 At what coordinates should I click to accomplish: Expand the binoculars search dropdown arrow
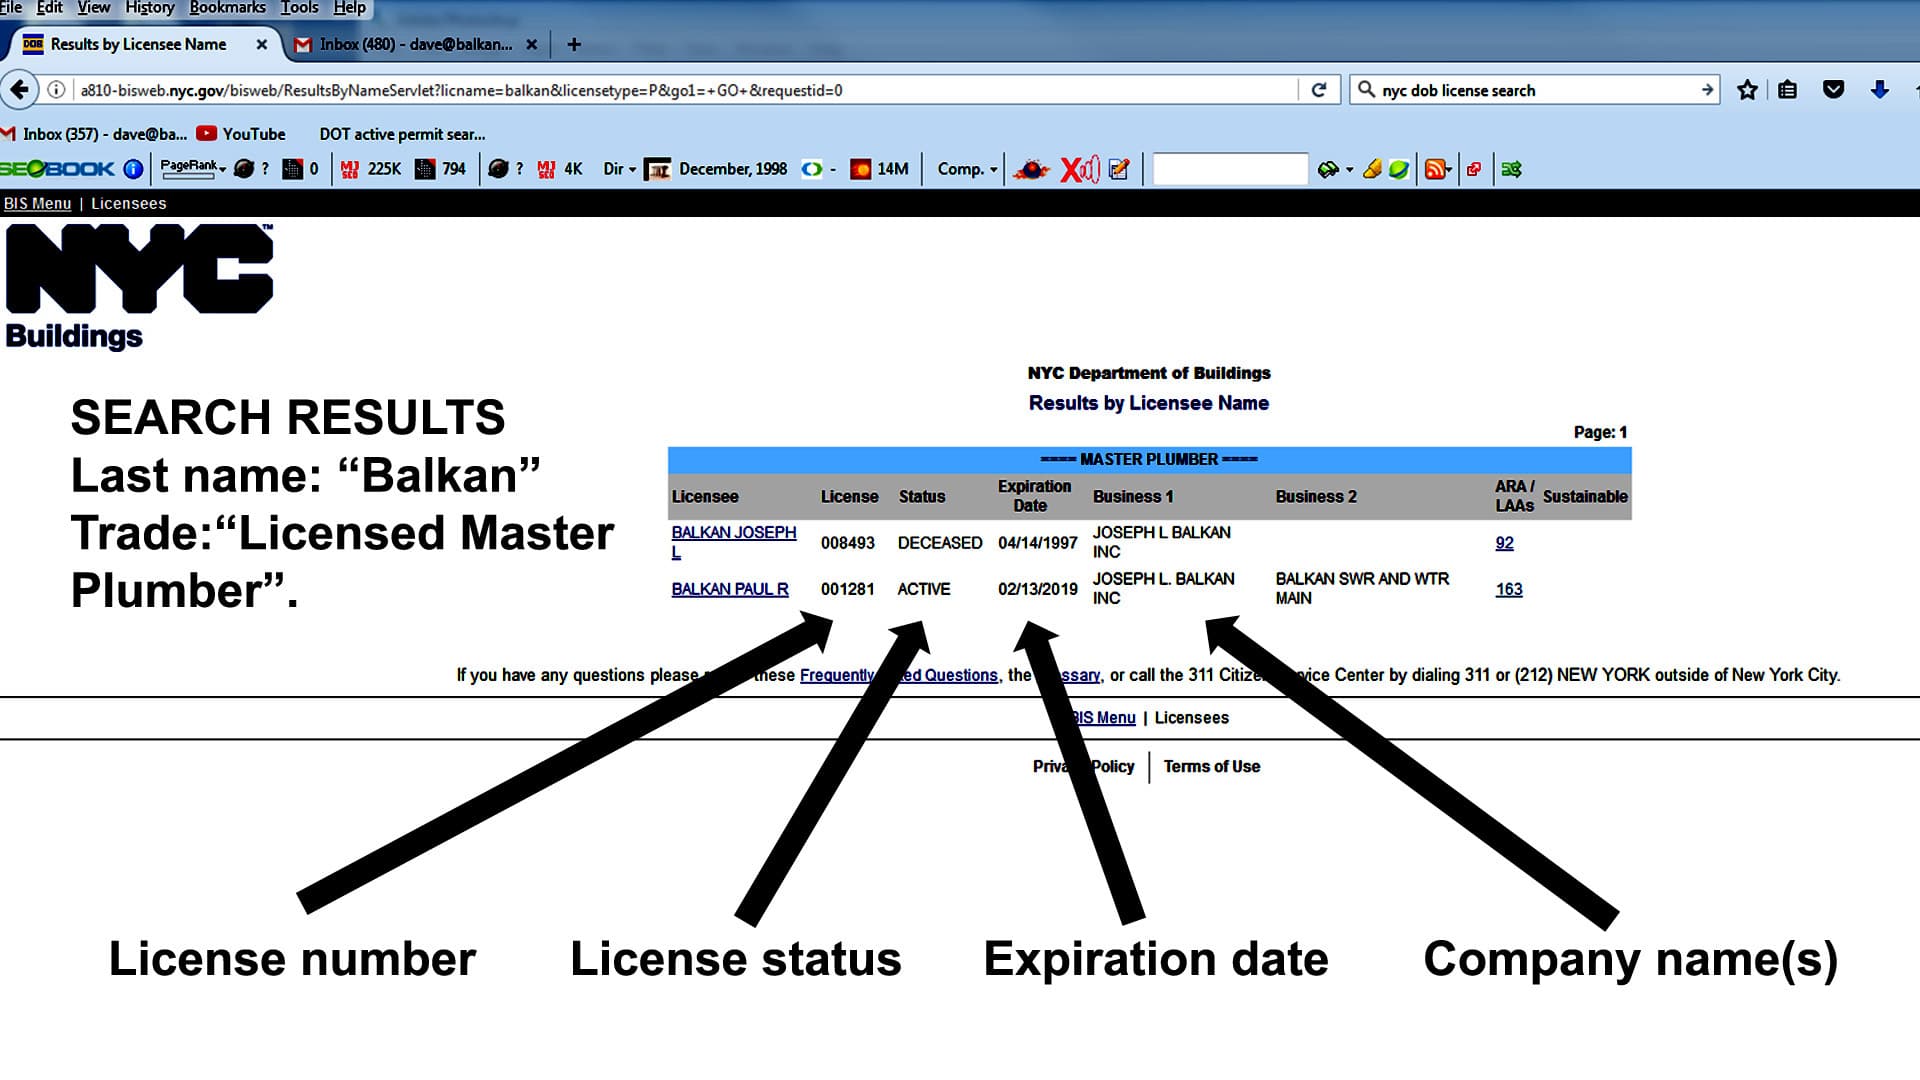tap(1350, 169)
